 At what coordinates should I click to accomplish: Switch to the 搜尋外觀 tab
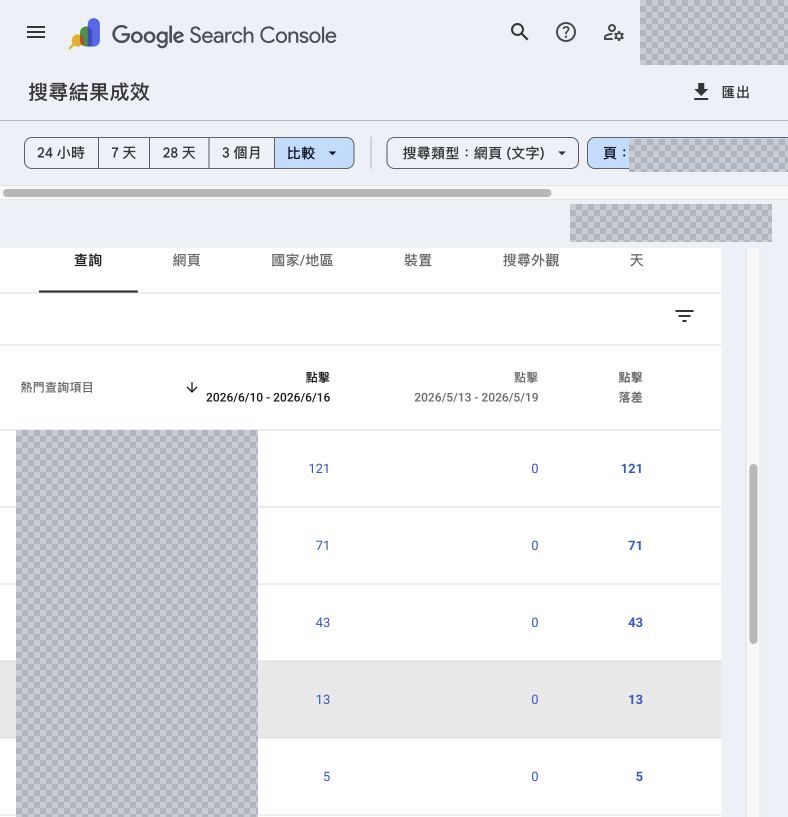(531, 260)
